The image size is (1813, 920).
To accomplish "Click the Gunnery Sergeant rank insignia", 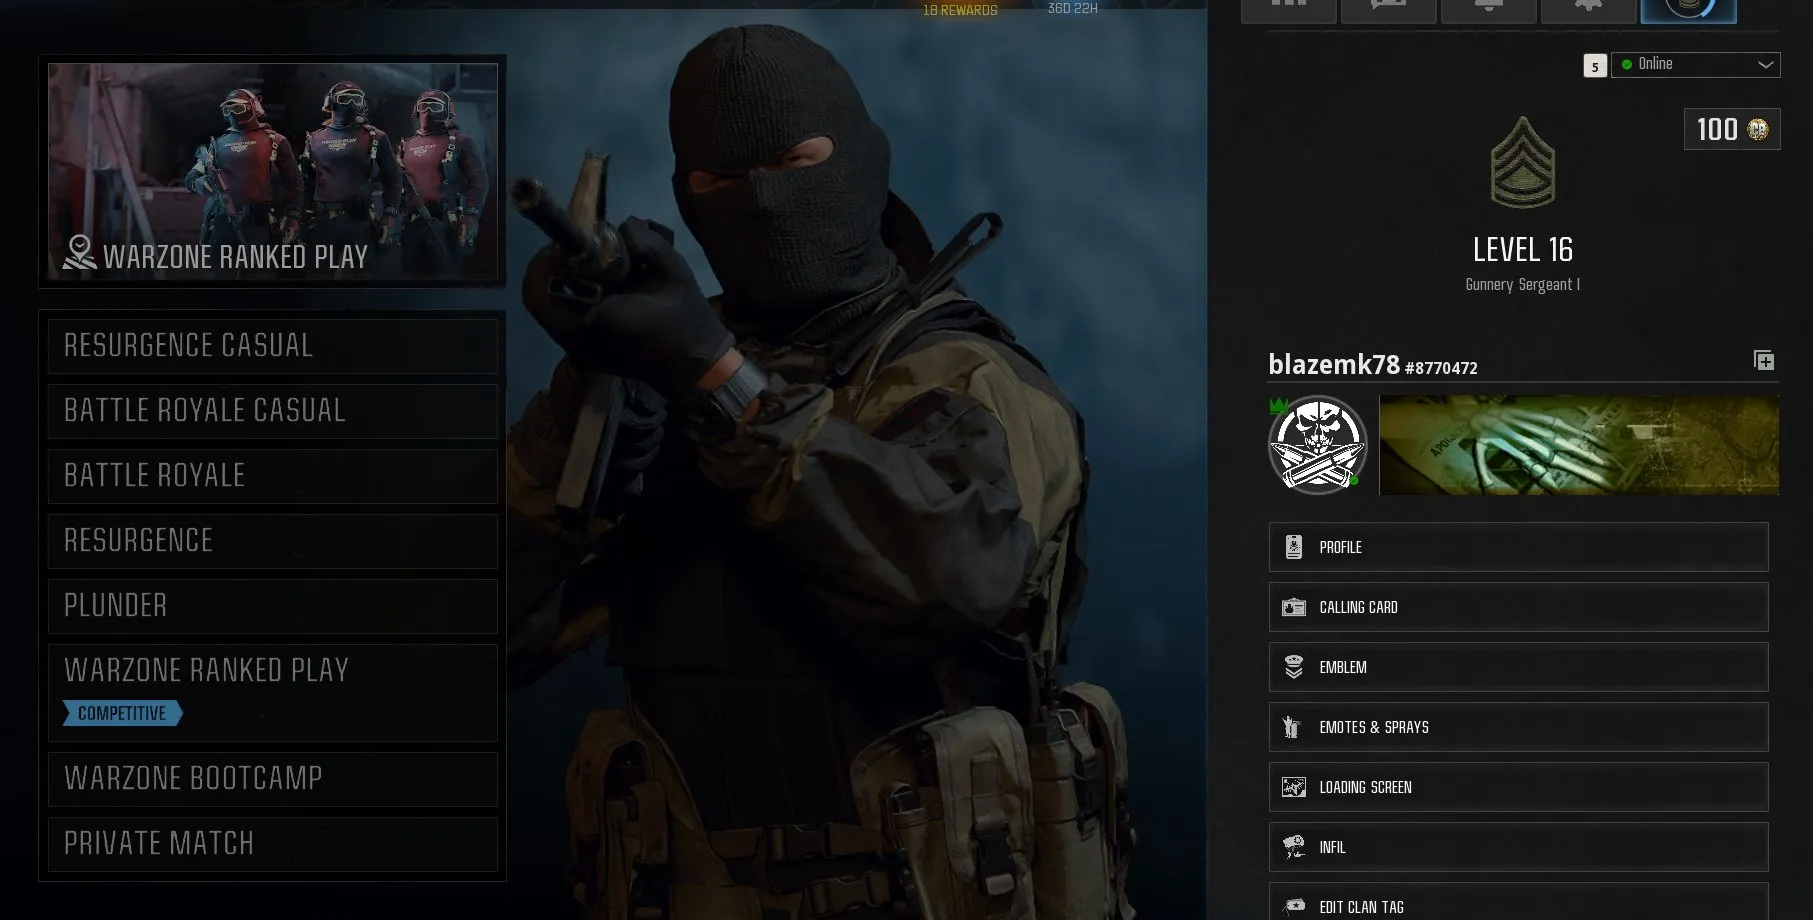I will point(1523,163).
